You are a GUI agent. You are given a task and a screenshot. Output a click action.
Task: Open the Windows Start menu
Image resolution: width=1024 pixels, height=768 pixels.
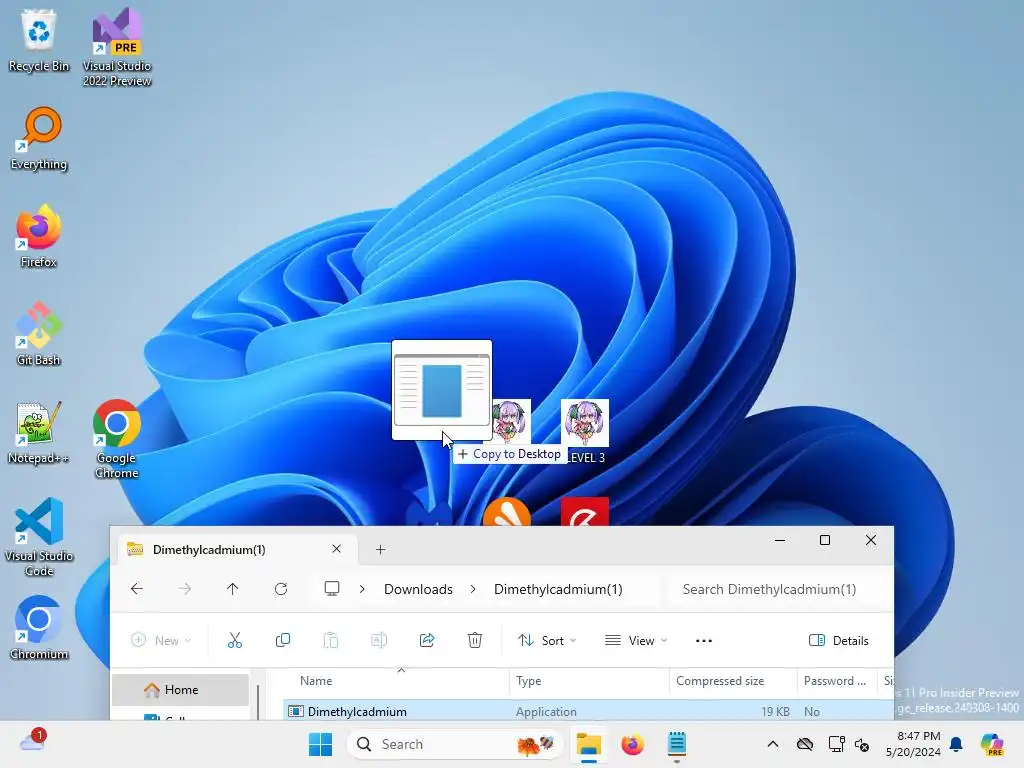point(320,744)
